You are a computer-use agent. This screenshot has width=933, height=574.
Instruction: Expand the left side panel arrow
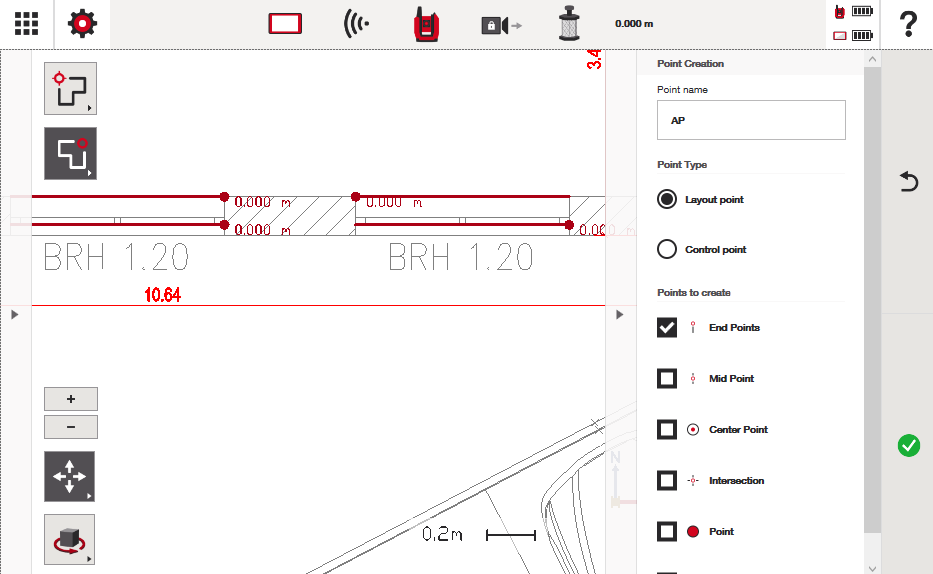15,314
